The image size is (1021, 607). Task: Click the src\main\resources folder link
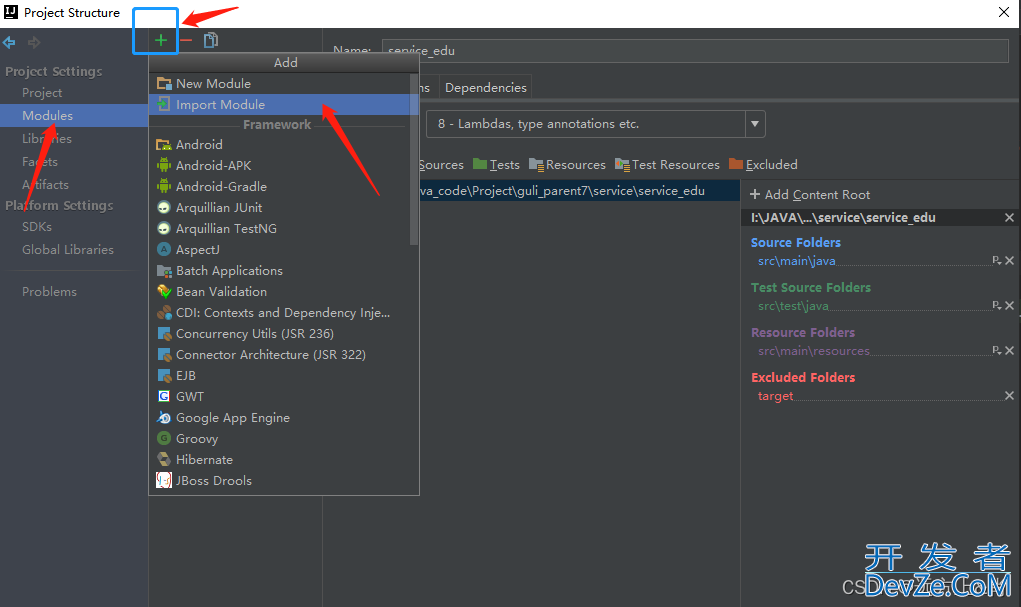tap(813, 351)
